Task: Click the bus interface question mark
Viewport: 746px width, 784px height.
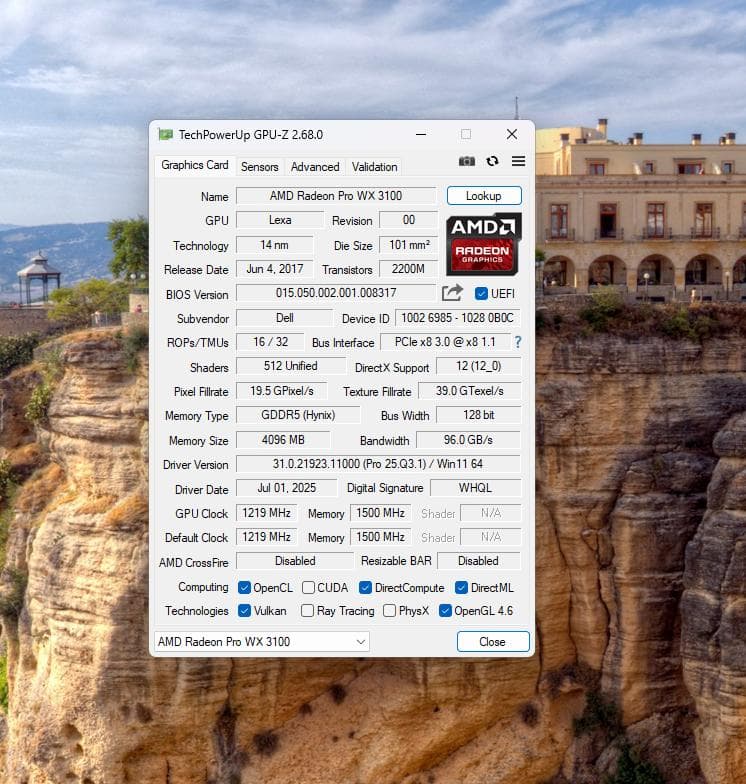Action: point(518,342)
